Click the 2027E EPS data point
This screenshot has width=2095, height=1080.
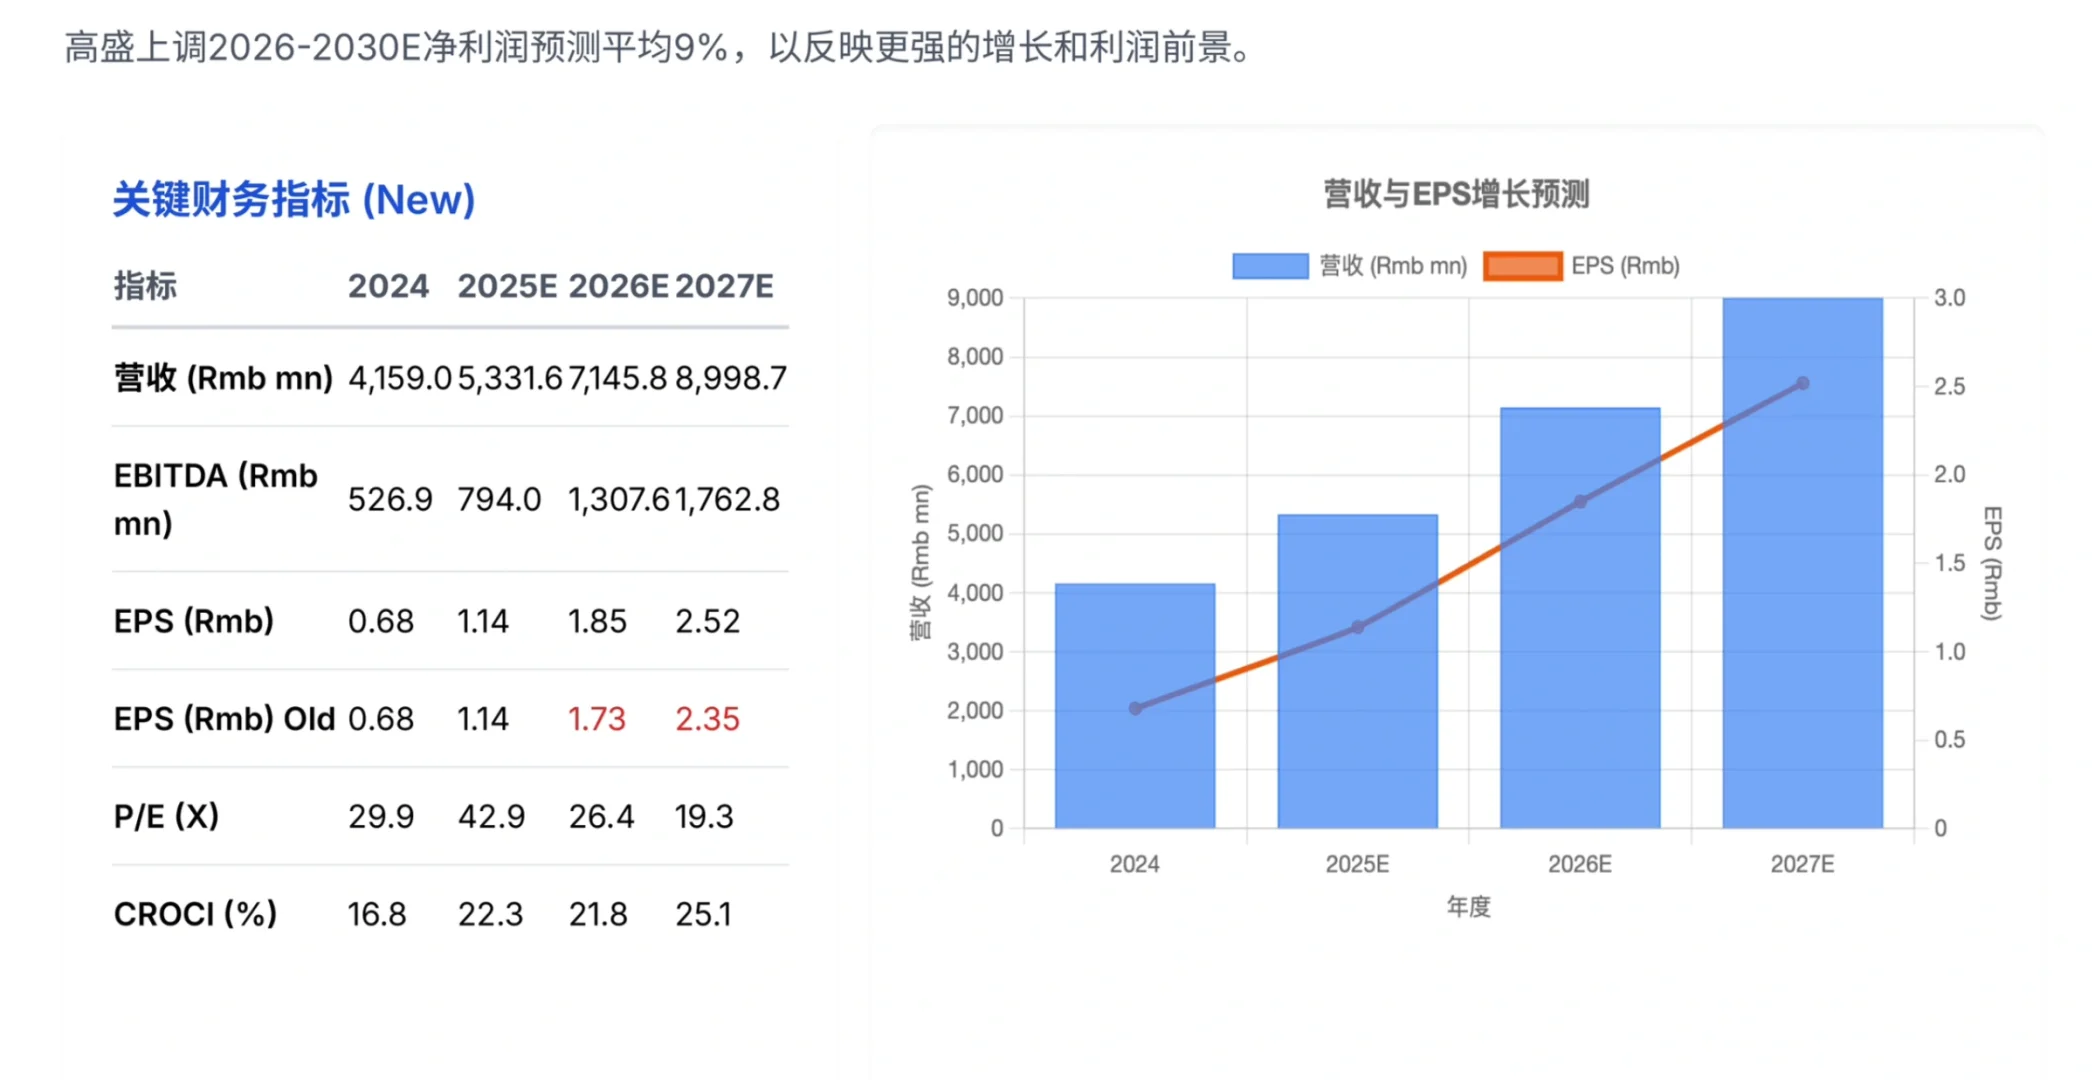tap(1802, 382)
